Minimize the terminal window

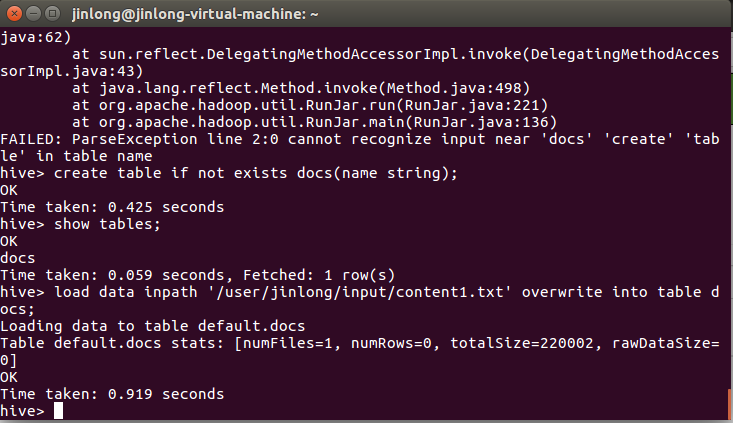[32, 14]
